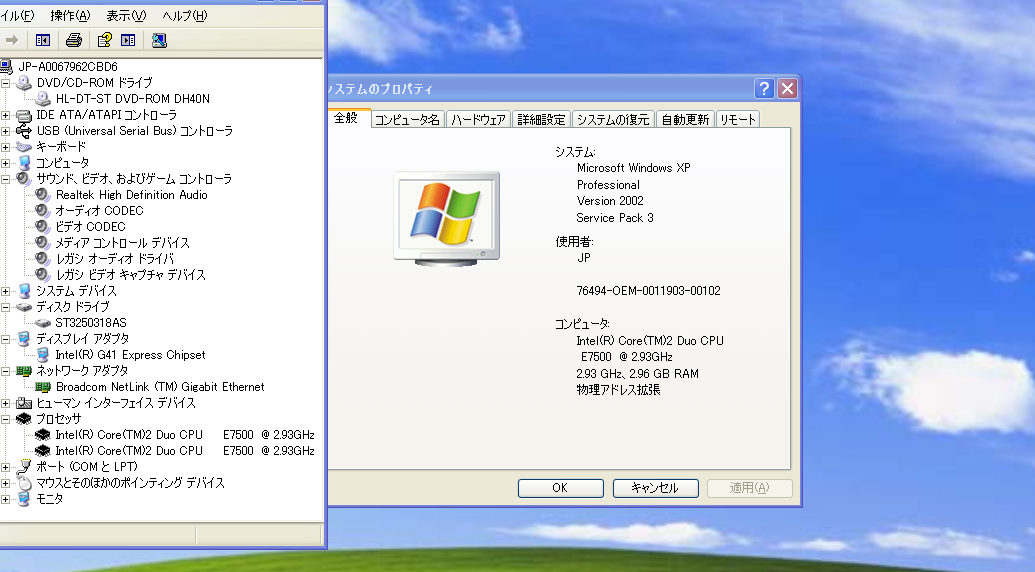Switch to the ハードウェア tab
The width and height of the screenshot is (1035, 572).
pyautogui.click(x=479, y=119)
